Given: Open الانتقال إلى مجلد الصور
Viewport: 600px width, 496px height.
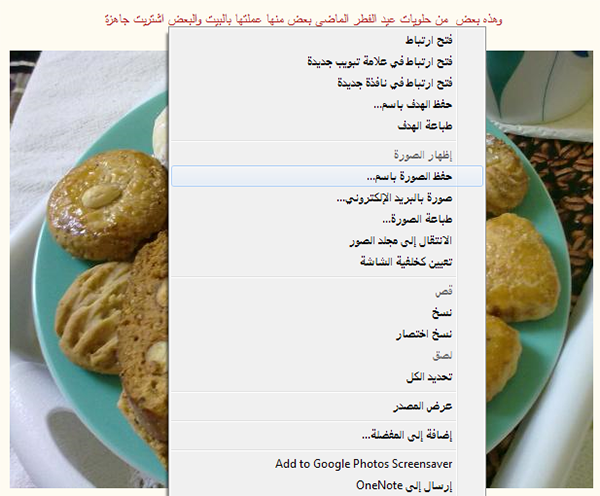Looking at the screenshot, I should [327, 241].
